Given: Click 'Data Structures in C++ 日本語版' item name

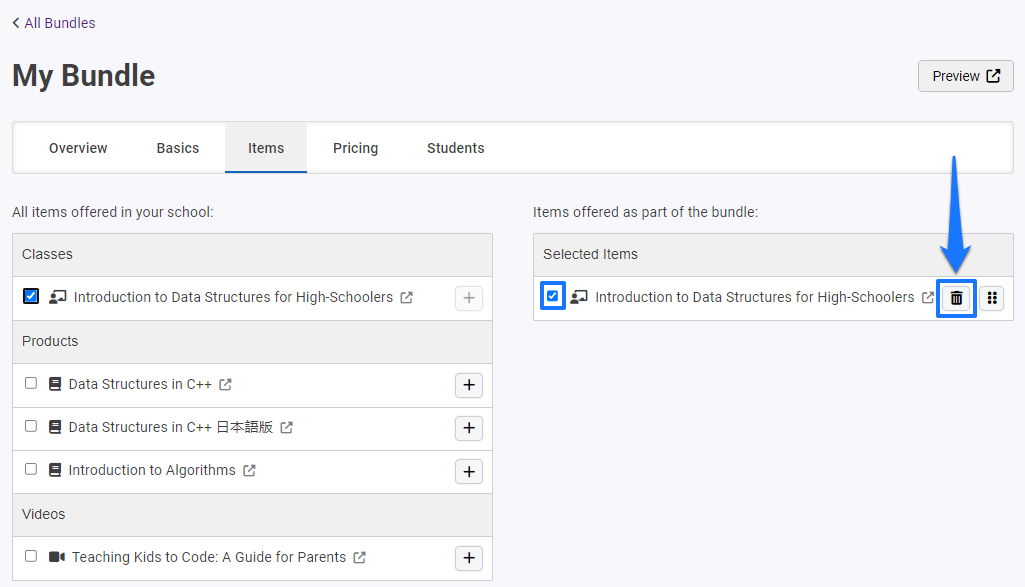Looking at the screenshot, I should 171,428.
